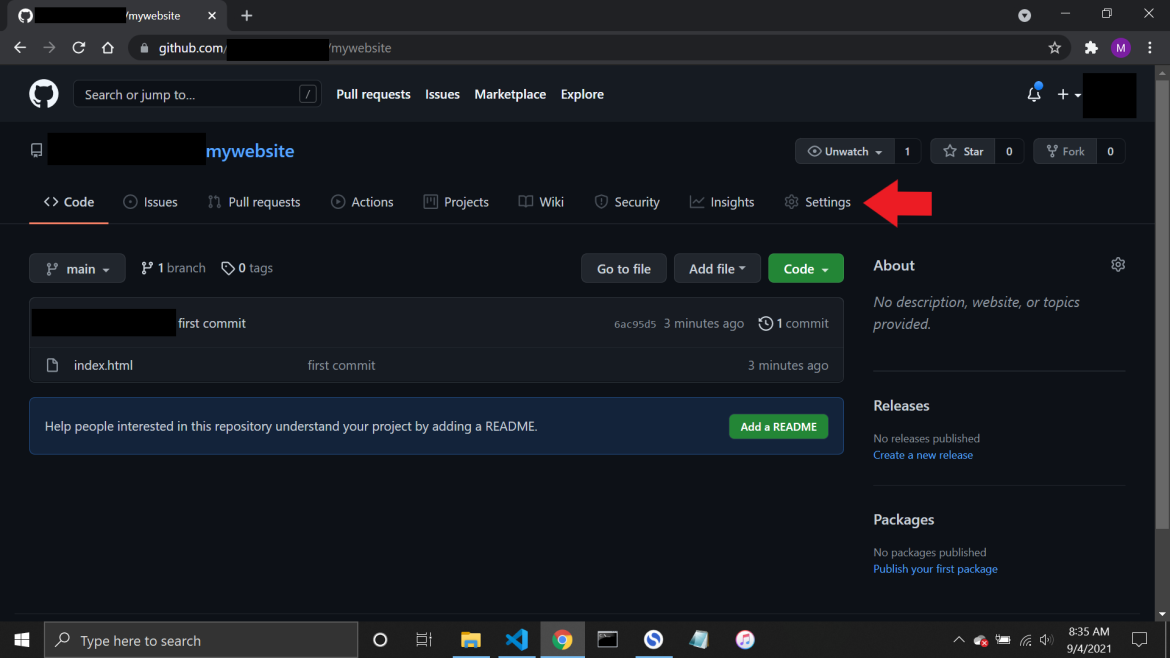This screenshot has height=658, width=1170.
Task: Click the repository book icon beside the name
Action: [36, 150]
